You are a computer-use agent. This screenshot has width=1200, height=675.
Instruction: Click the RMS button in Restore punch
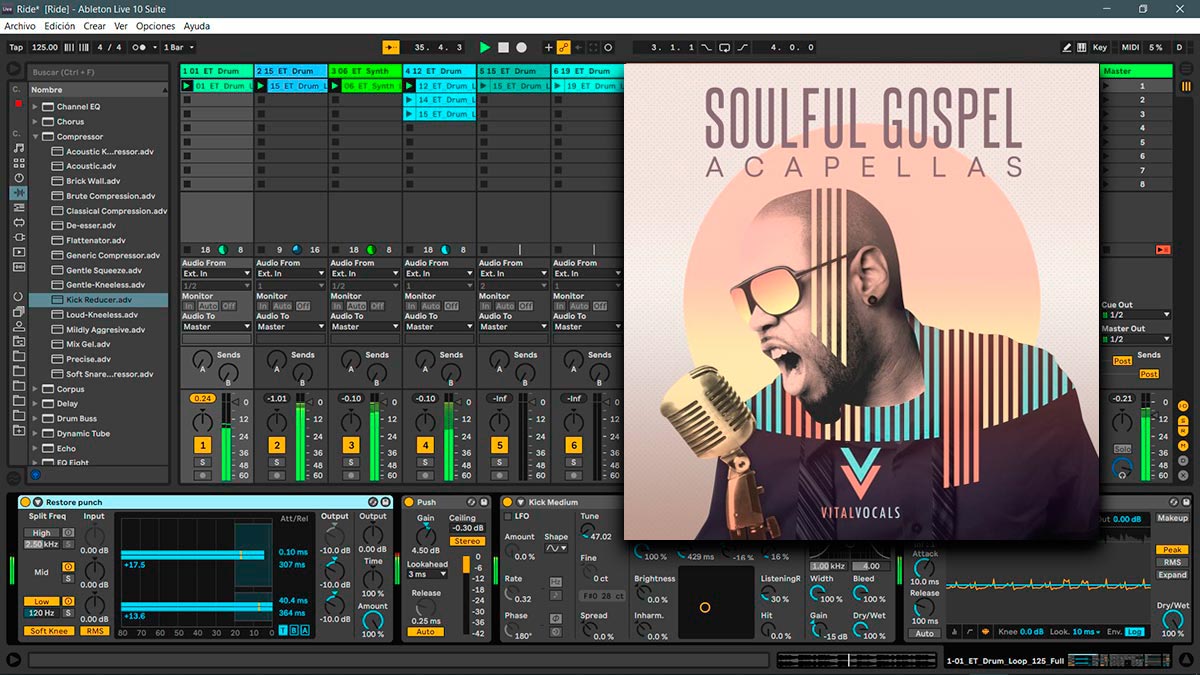(95, 631)
